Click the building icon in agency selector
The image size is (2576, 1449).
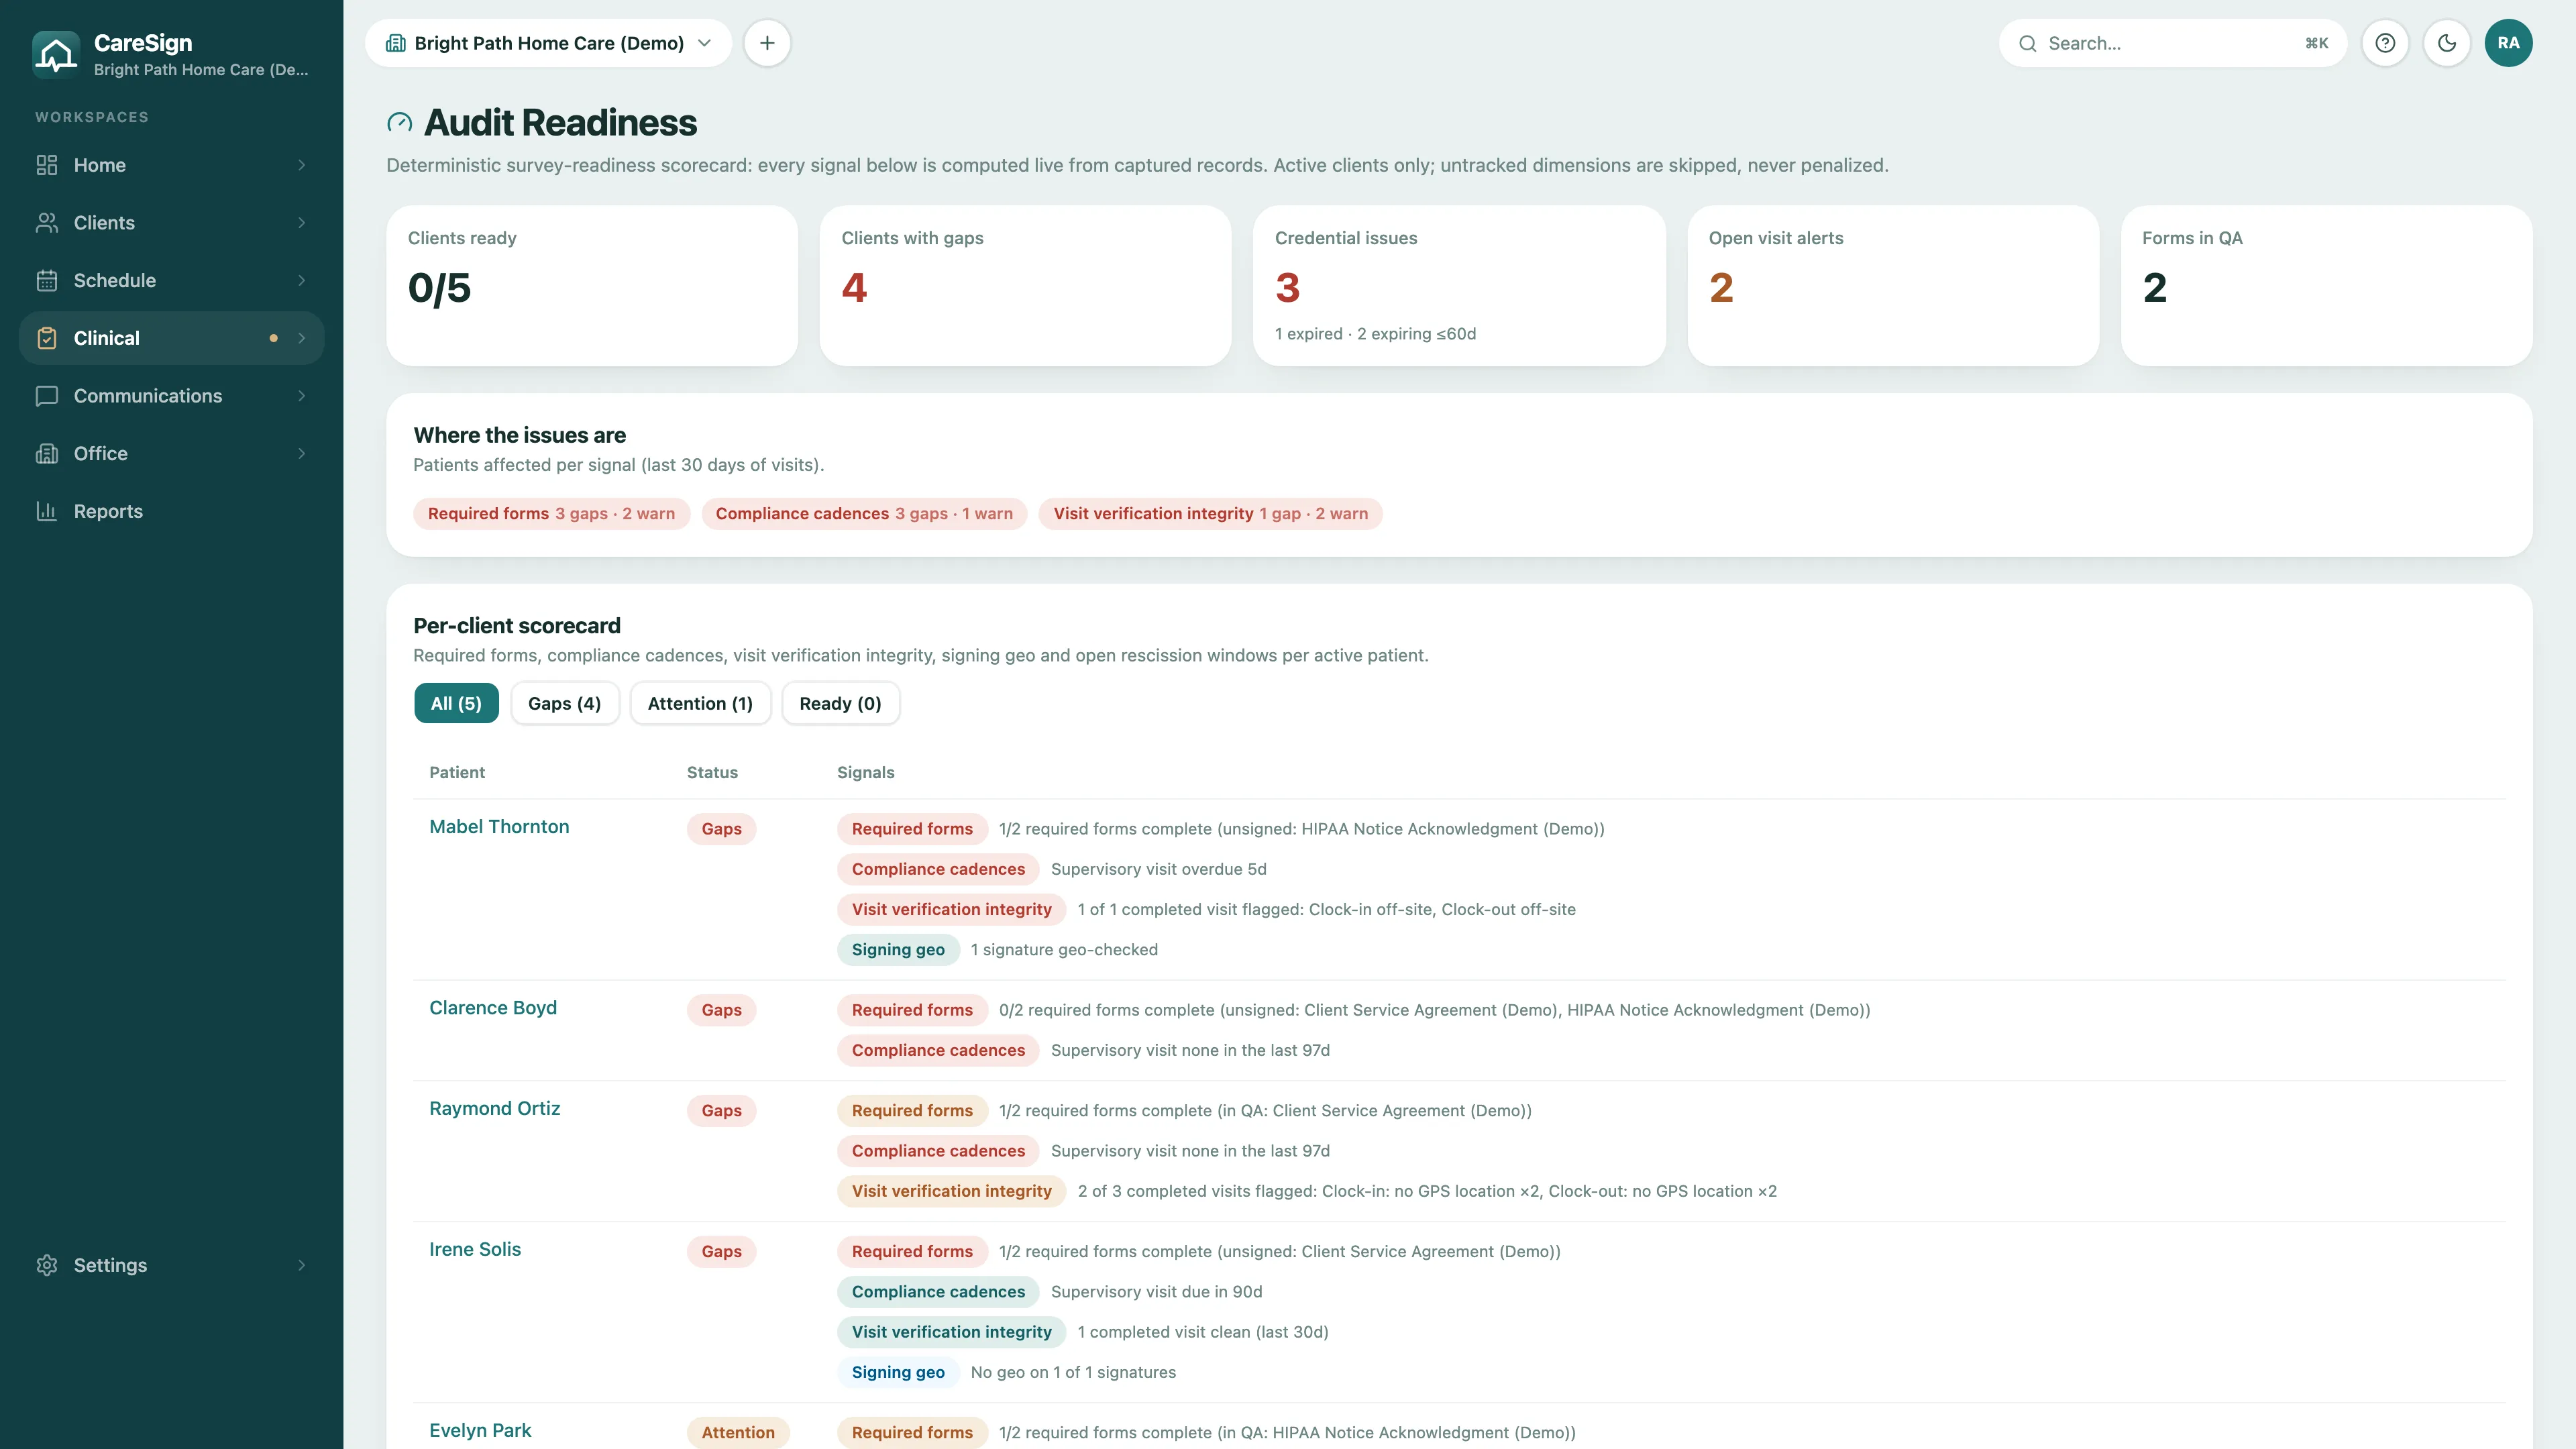pyautogui.click(x=396, y=43)
